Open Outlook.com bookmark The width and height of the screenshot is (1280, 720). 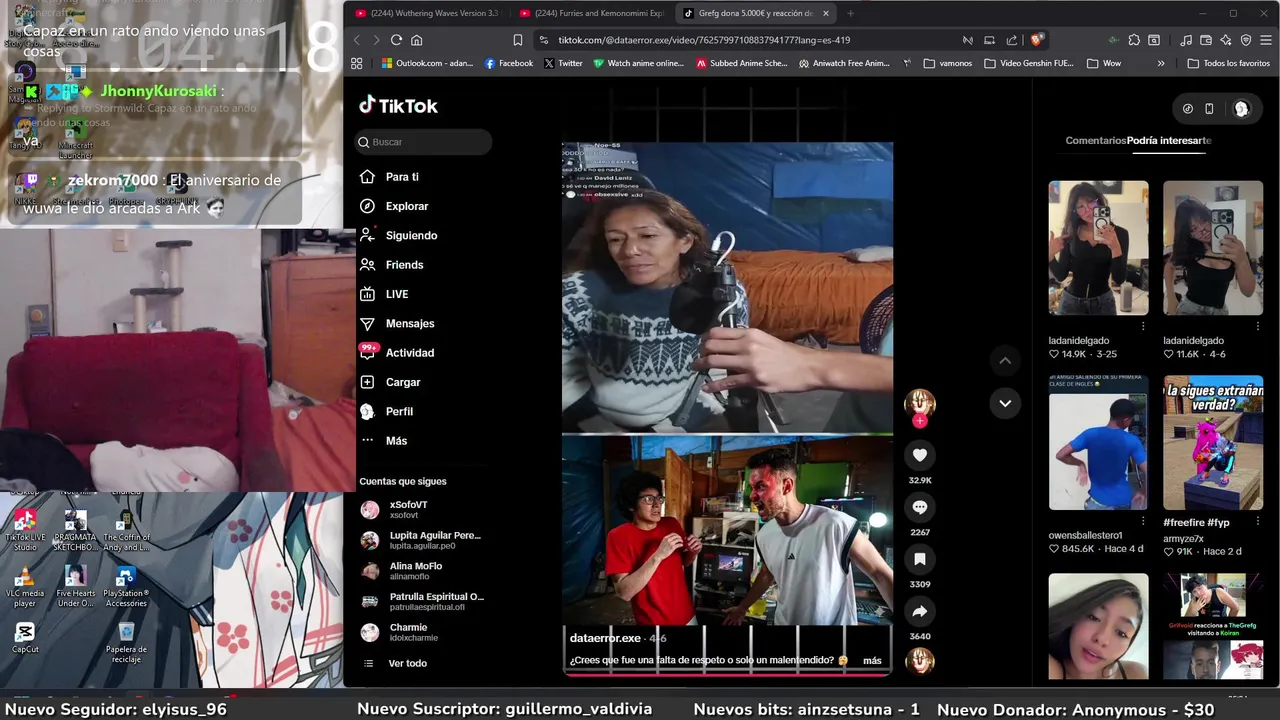[428, 63]
